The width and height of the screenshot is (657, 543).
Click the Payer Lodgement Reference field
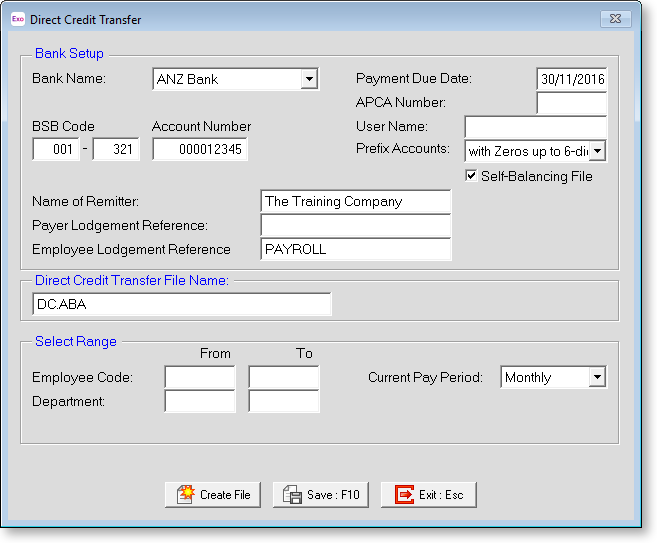tap(355, 225)
